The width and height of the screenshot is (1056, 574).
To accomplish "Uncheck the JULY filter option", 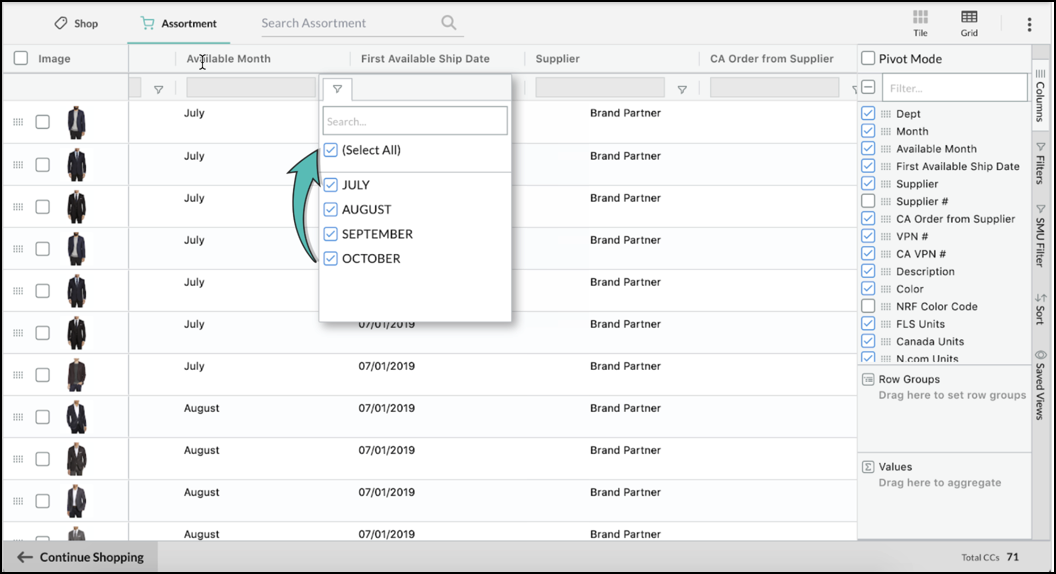I will point(331,185).
